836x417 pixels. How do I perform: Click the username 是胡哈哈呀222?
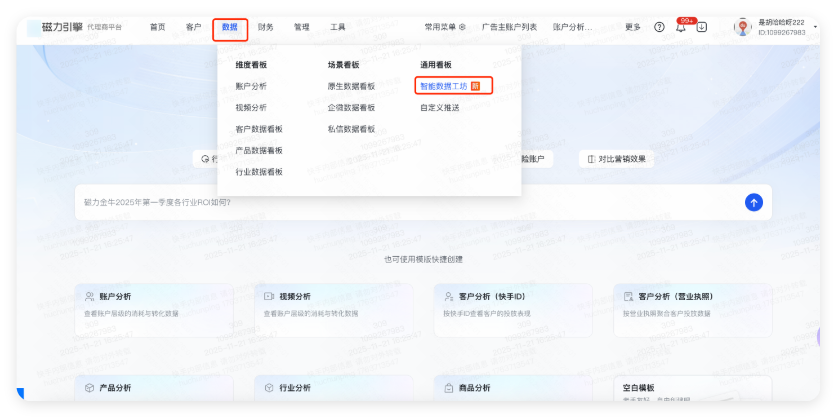tap(782, 22)
